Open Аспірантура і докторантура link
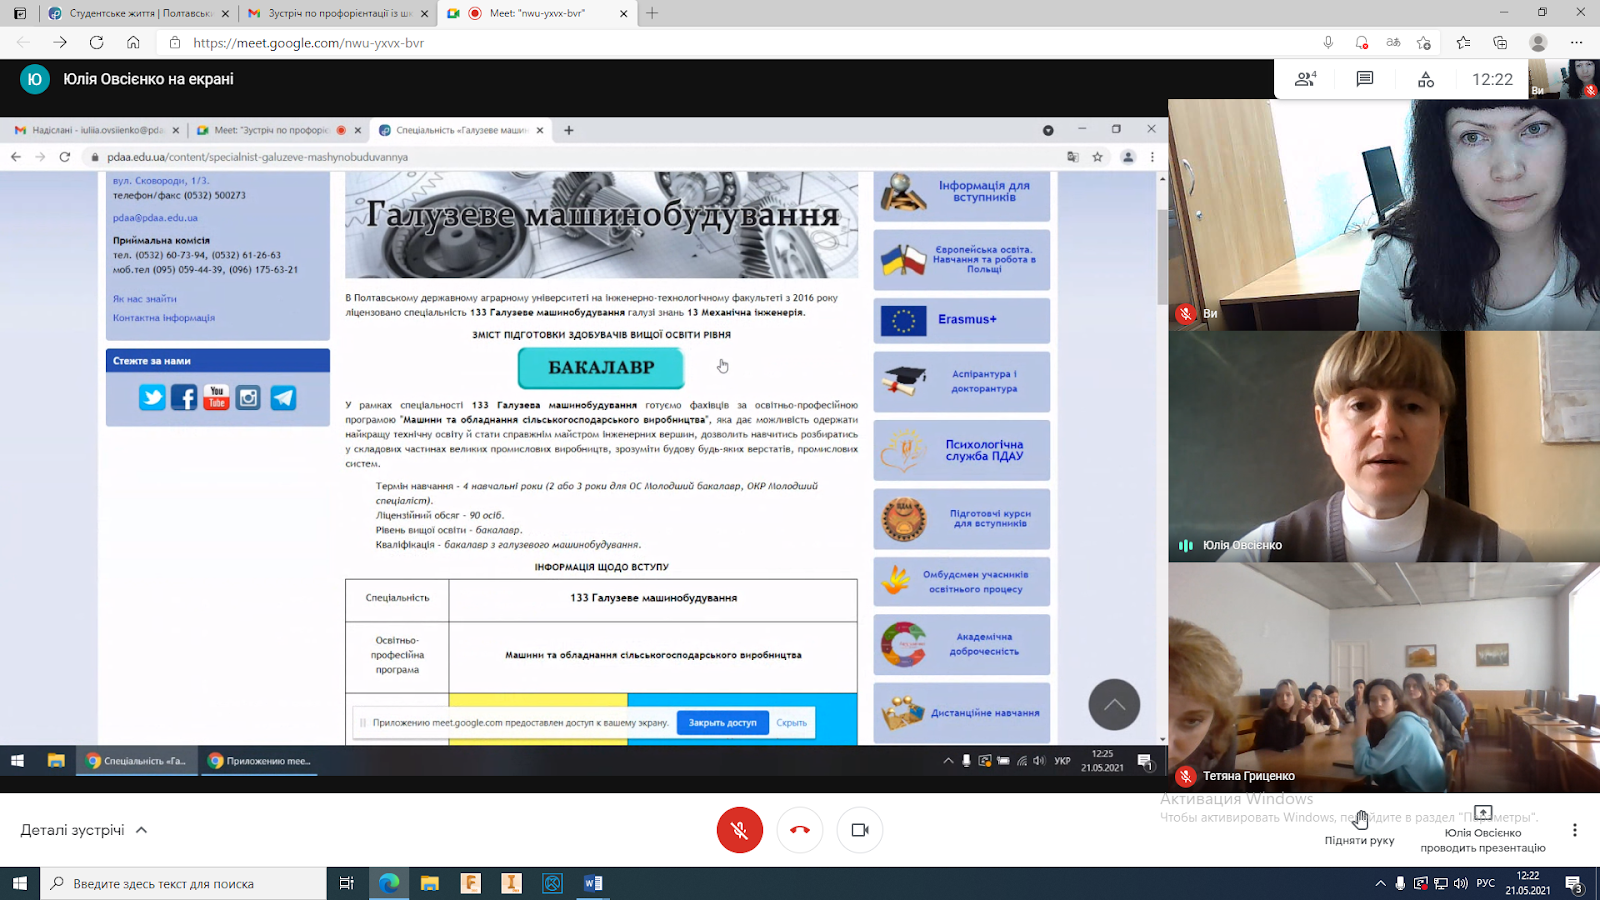 pos(962,381)
